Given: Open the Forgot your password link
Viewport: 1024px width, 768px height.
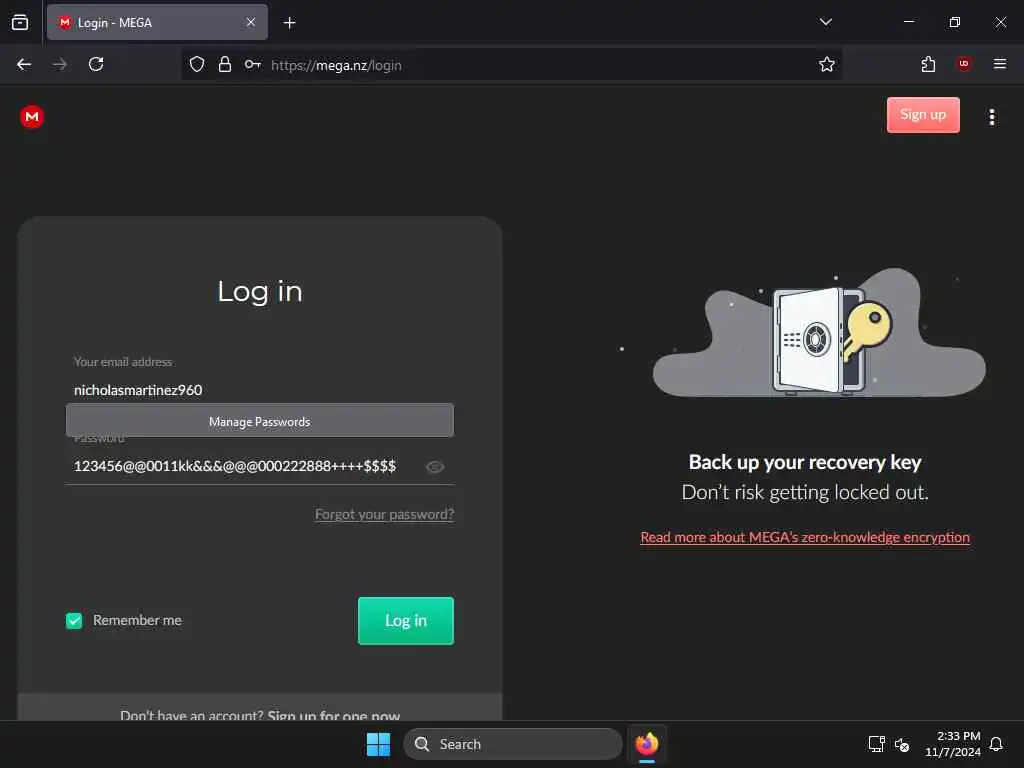Looking at the screenshot, I should [x=384, y=515].
